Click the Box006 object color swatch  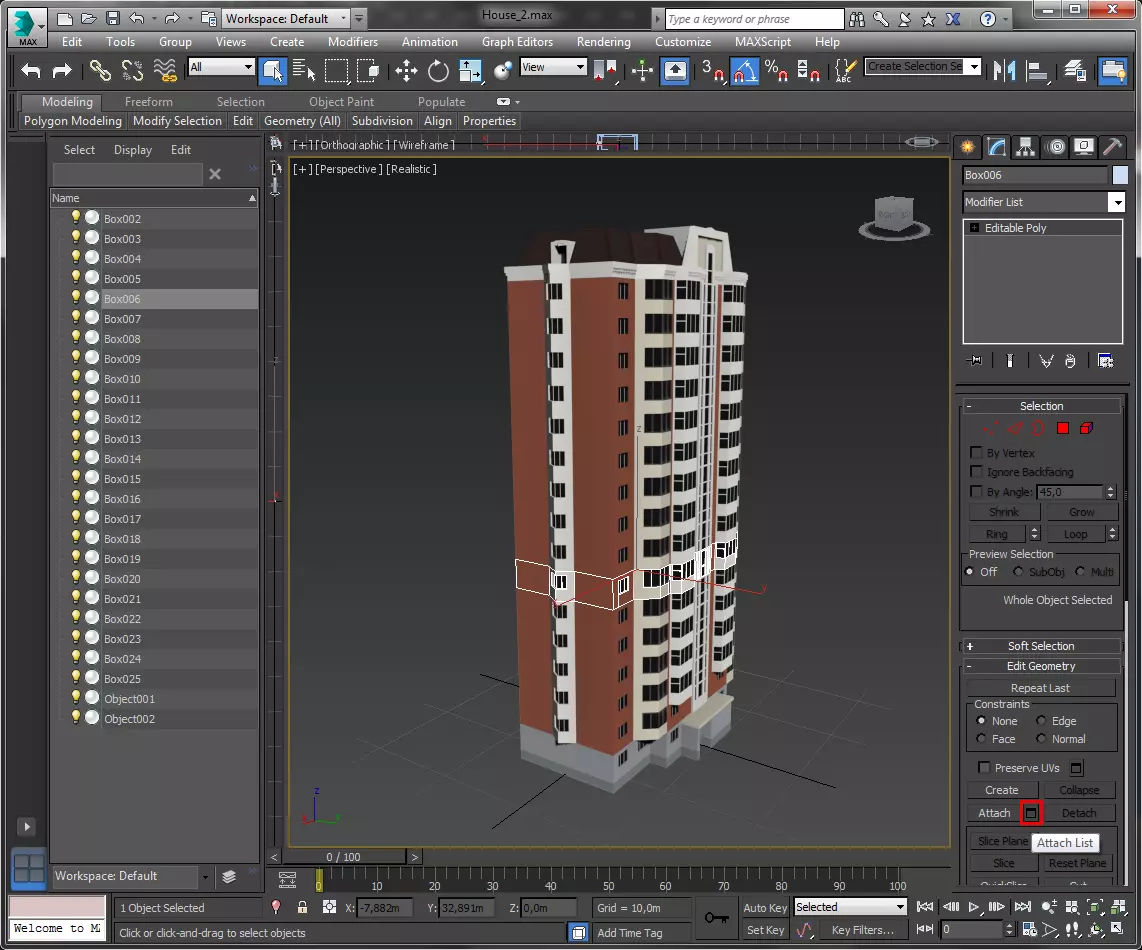click(x=1120, y=175)
